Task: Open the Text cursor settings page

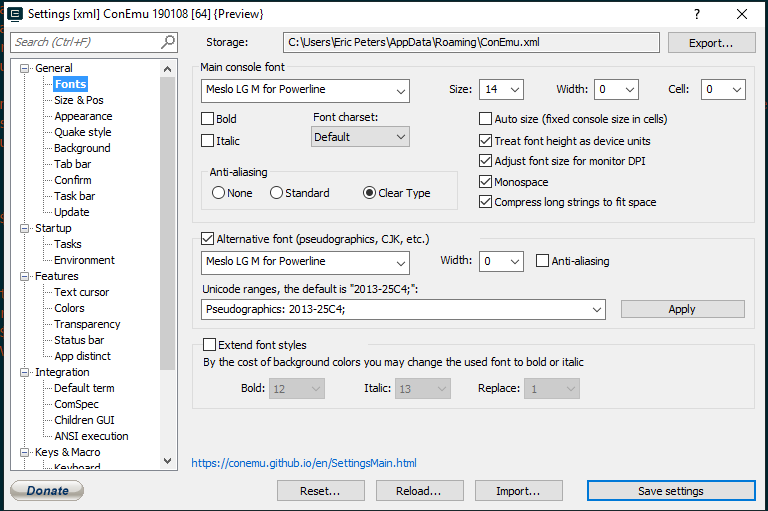Action: tap(81, 292)
